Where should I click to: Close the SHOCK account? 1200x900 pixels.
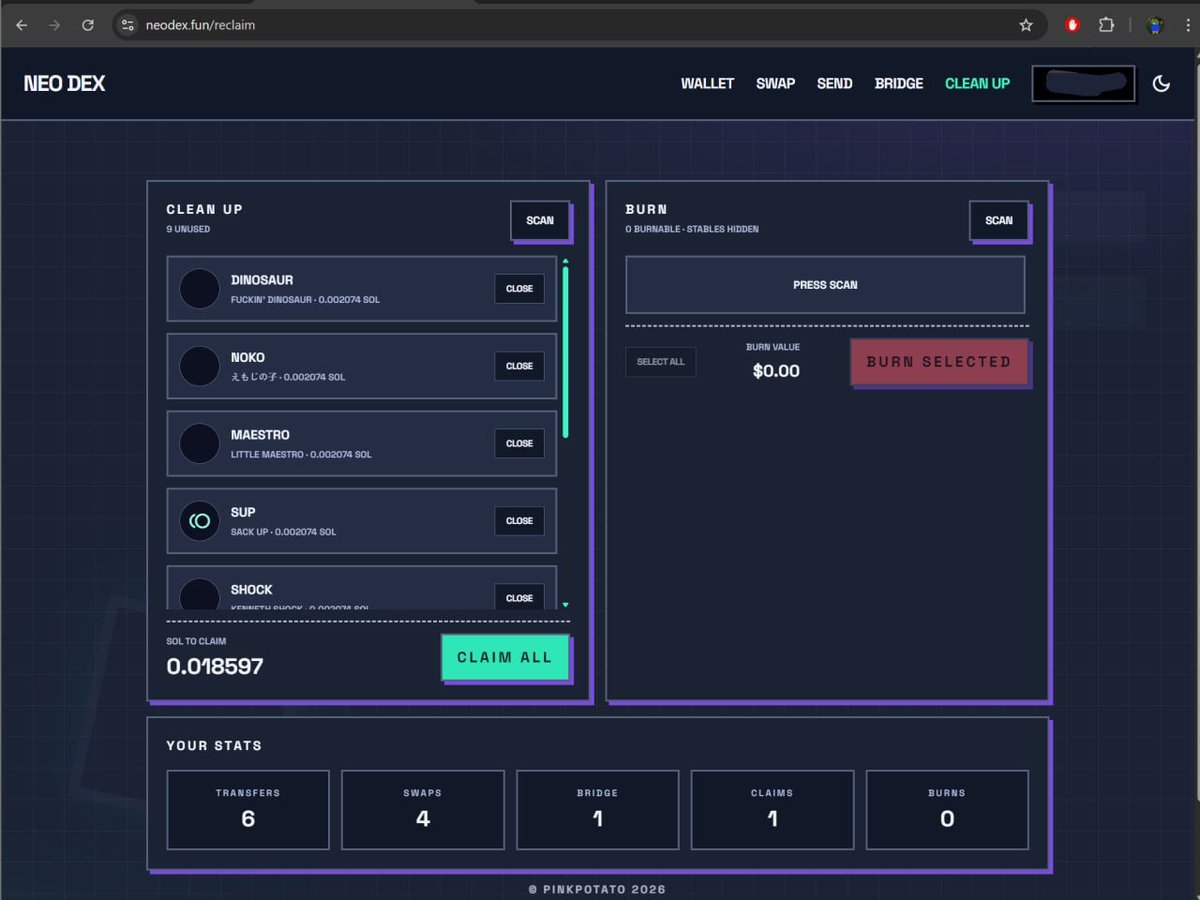(x=519, y=597)
